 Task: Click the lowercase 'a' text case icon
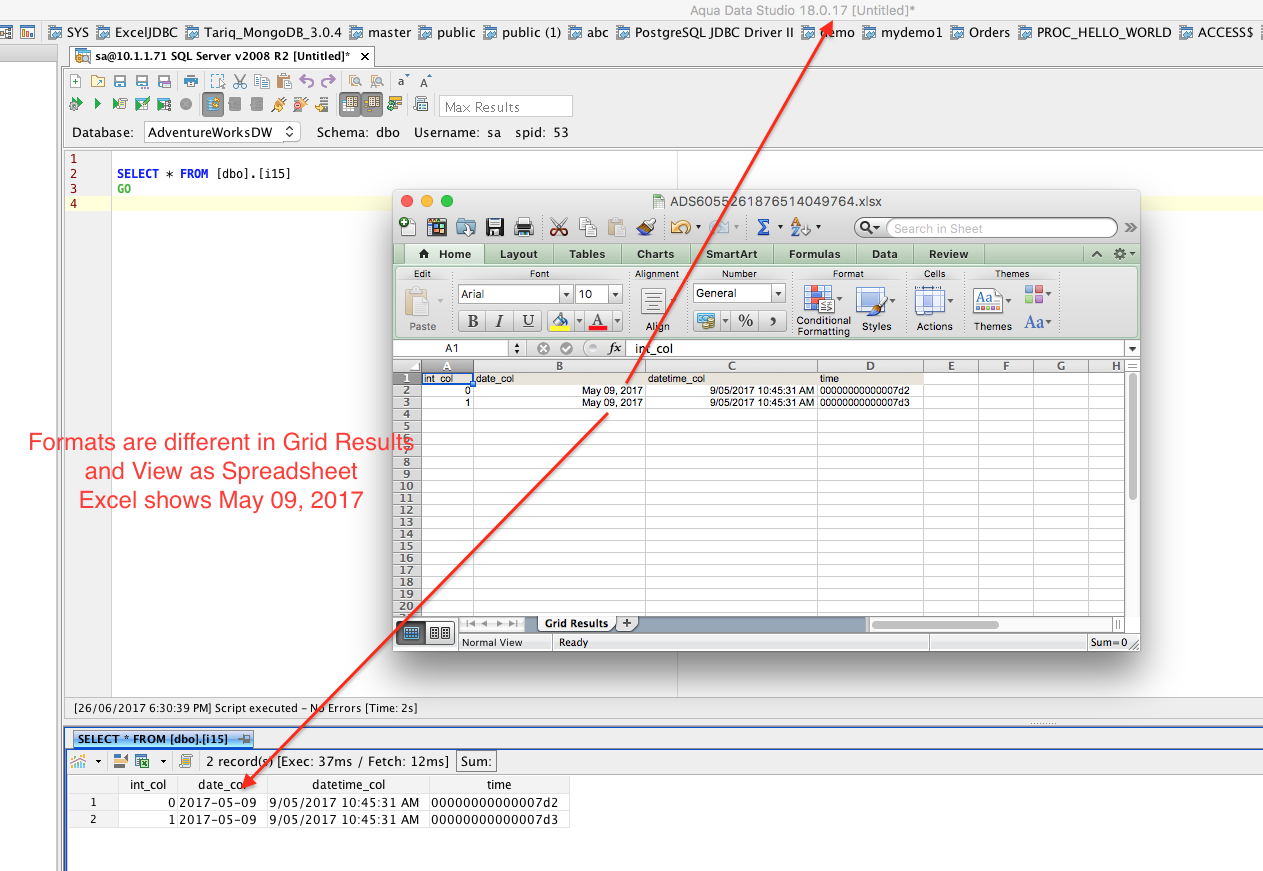(402, 81)
